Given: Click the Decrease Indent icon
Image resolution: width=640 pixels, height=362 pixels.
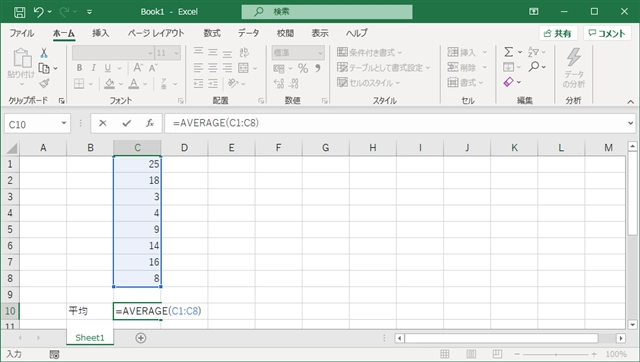Looking at the screenshot, I should tap(198, 84).
